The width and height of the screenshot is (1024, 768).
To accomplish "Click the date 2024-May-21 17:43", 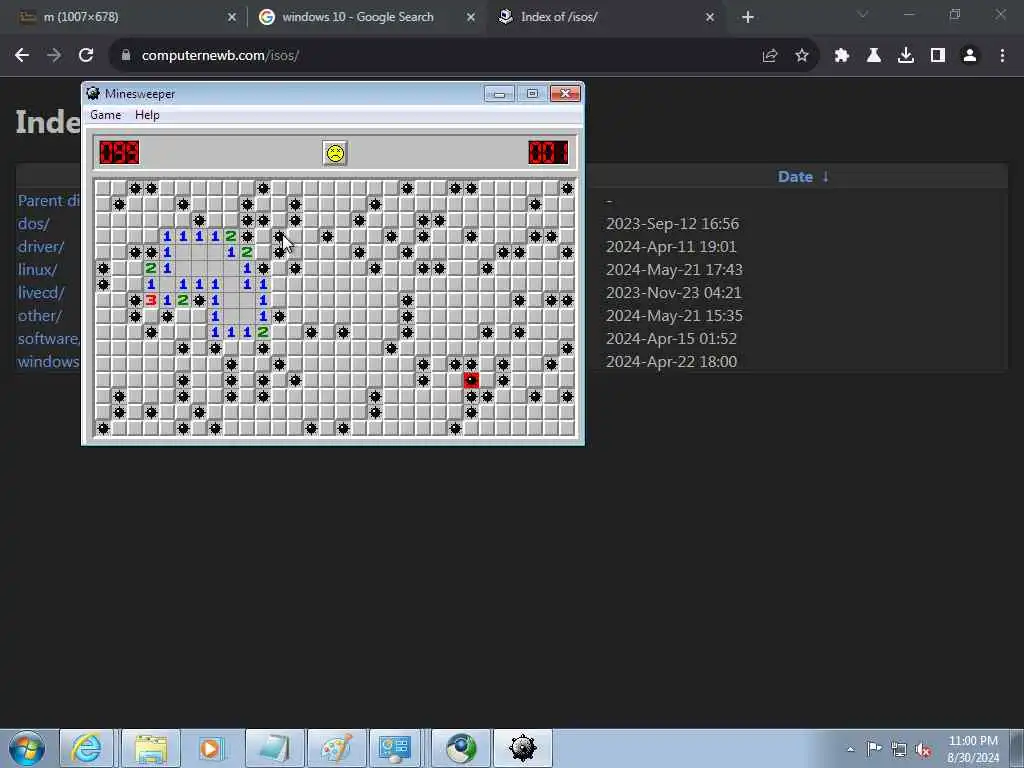I will pos(674,270).
